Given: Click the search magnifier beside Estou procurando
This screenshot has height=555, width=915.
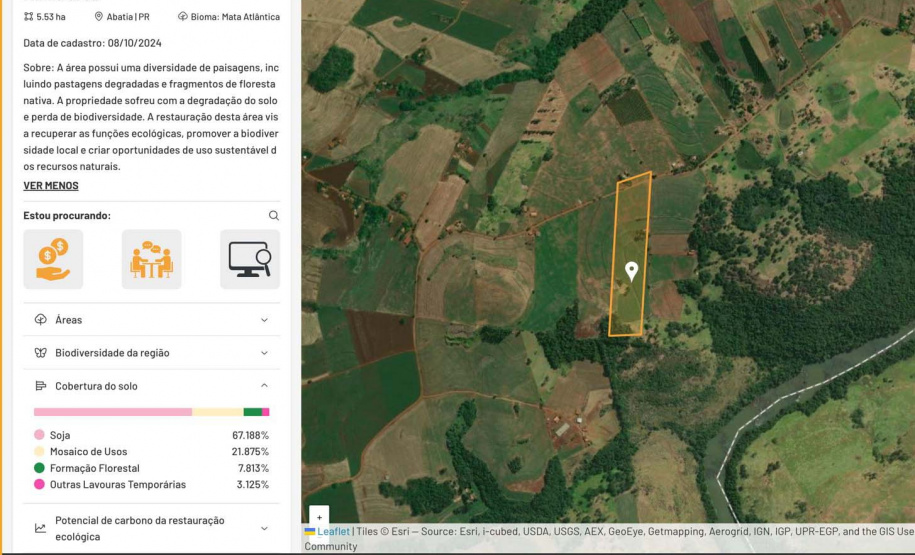Looking at the screenshot, I should tap(273, 216).
